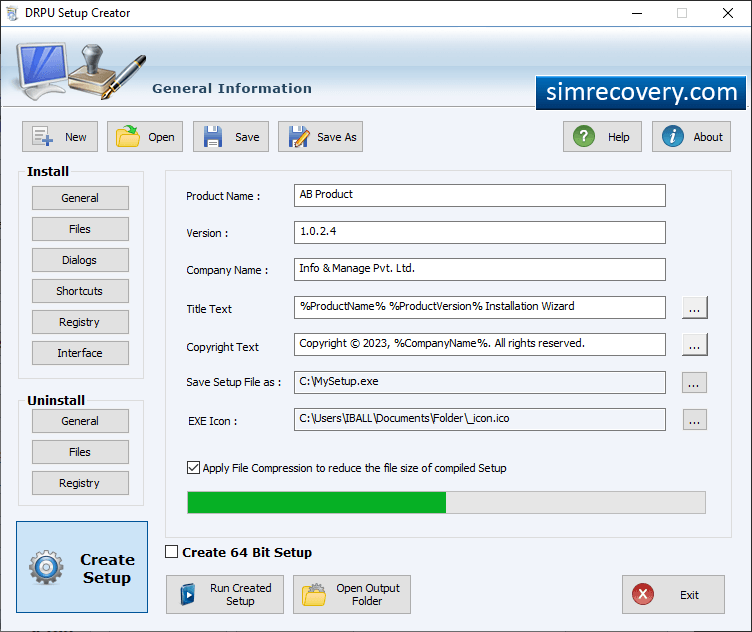752x632 pixels.
Task: Click the DRPU Setup Creator title bar icon
Action: 12,13
